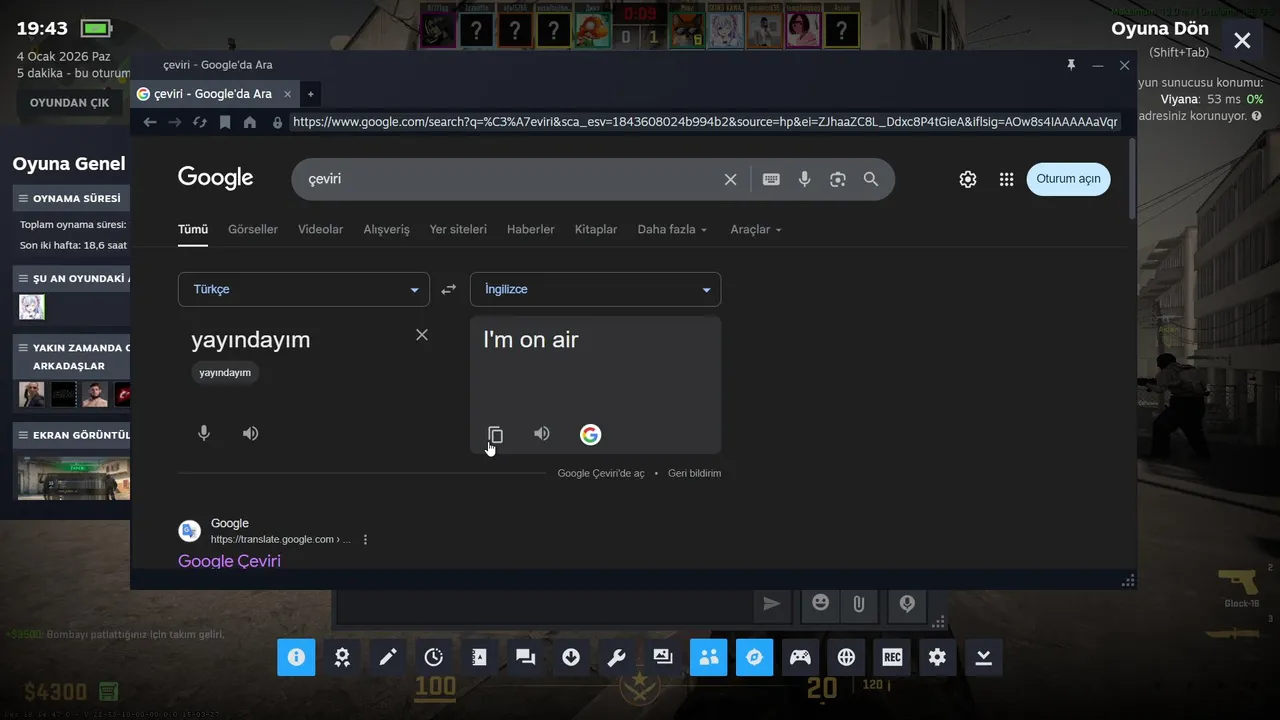Clear Google search box X
This screenshot has height=720, width=1280.
[730, 179]
